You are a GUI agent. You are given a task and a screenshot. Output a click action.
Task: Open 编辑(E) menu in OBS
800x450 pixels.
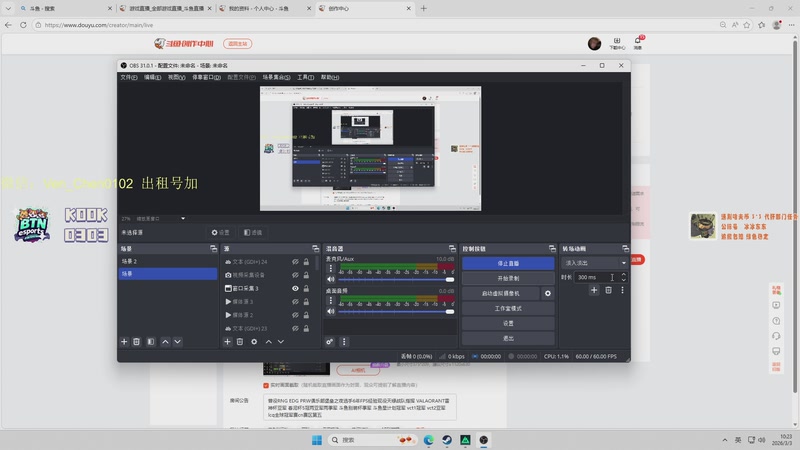tap(152, 78)
